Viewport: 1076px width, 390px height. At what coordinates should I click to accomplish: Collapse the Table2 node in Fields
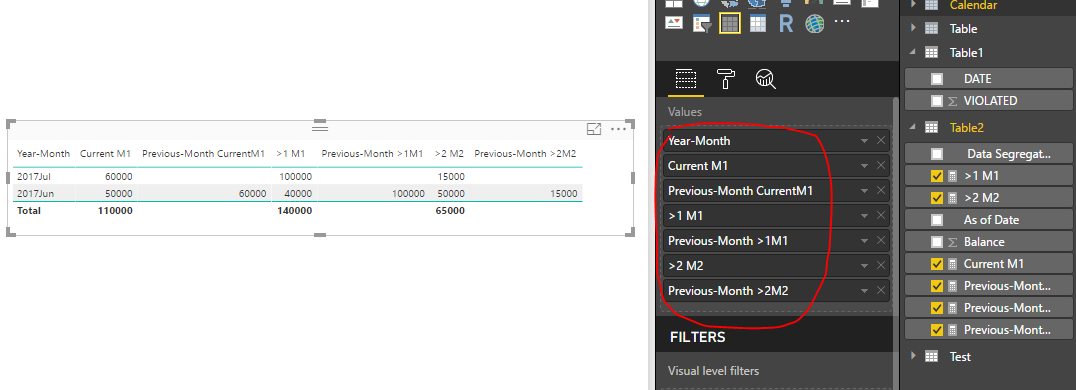[x=913, y=127]
